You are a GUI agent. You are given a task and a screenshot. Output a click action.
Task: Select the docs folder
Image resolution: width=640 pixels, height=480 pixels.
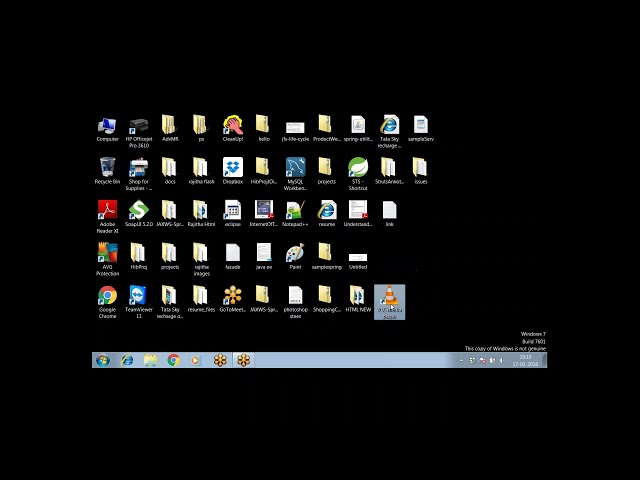(x=170, y=171)
